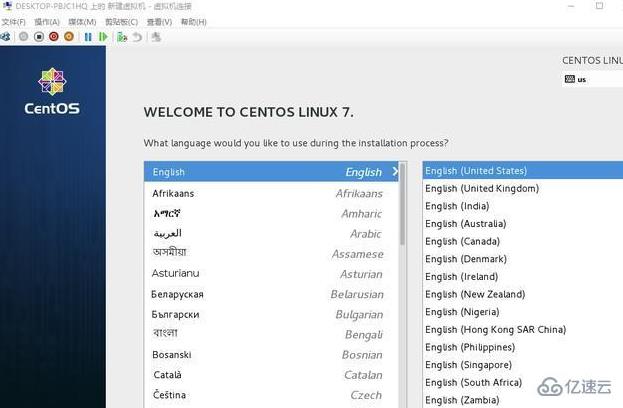Choose Català in the language list
This screenshot has width=623, height=408.
(x=271, y=375)
